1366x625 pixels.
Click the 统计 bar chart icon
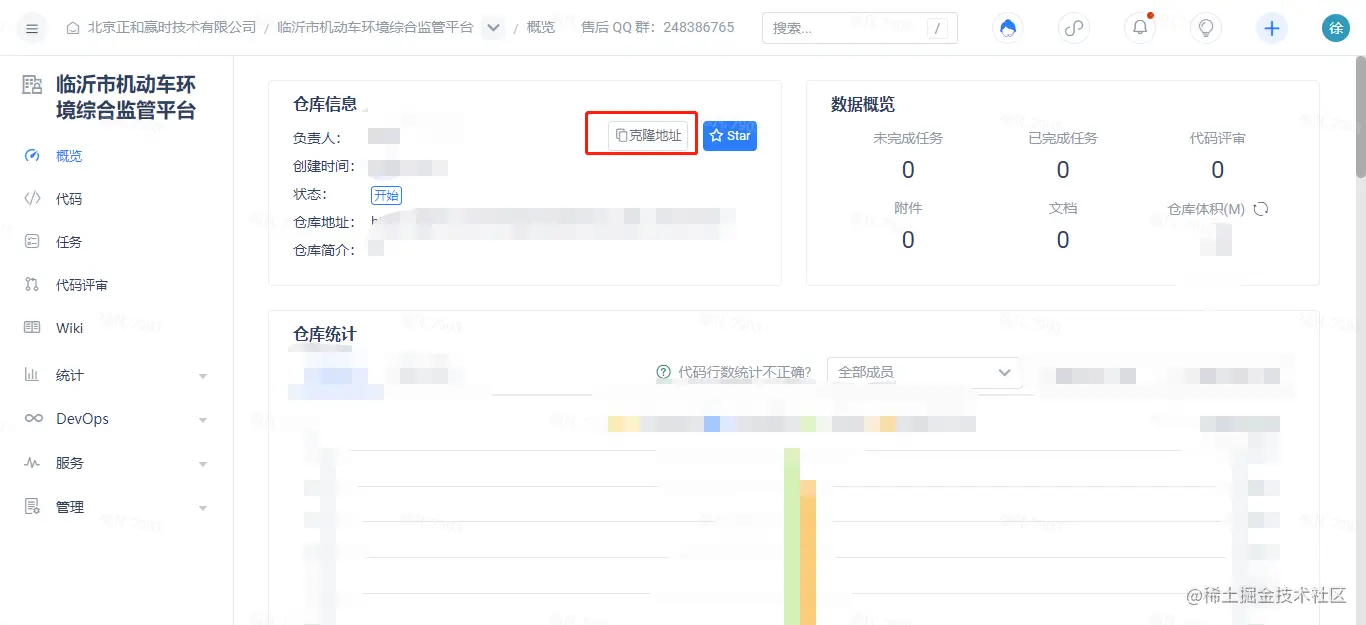coord(33,375)
